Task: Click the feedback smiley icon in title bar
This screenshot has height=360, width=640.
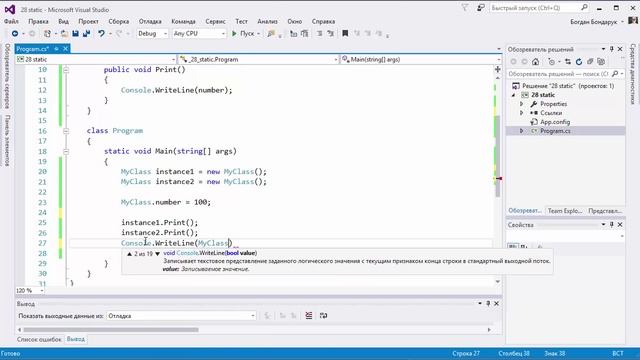Action: pos(481,8)
